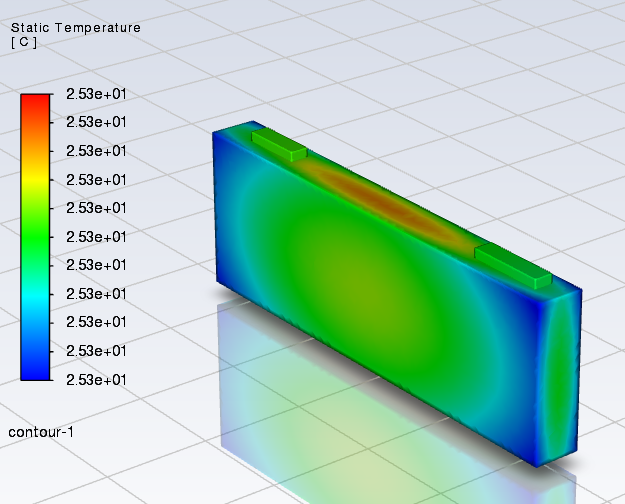Image resolution: width=625 pixels, height=504 pixels.
Task: Click the temperature color scale bar
Action: (35, 237)
